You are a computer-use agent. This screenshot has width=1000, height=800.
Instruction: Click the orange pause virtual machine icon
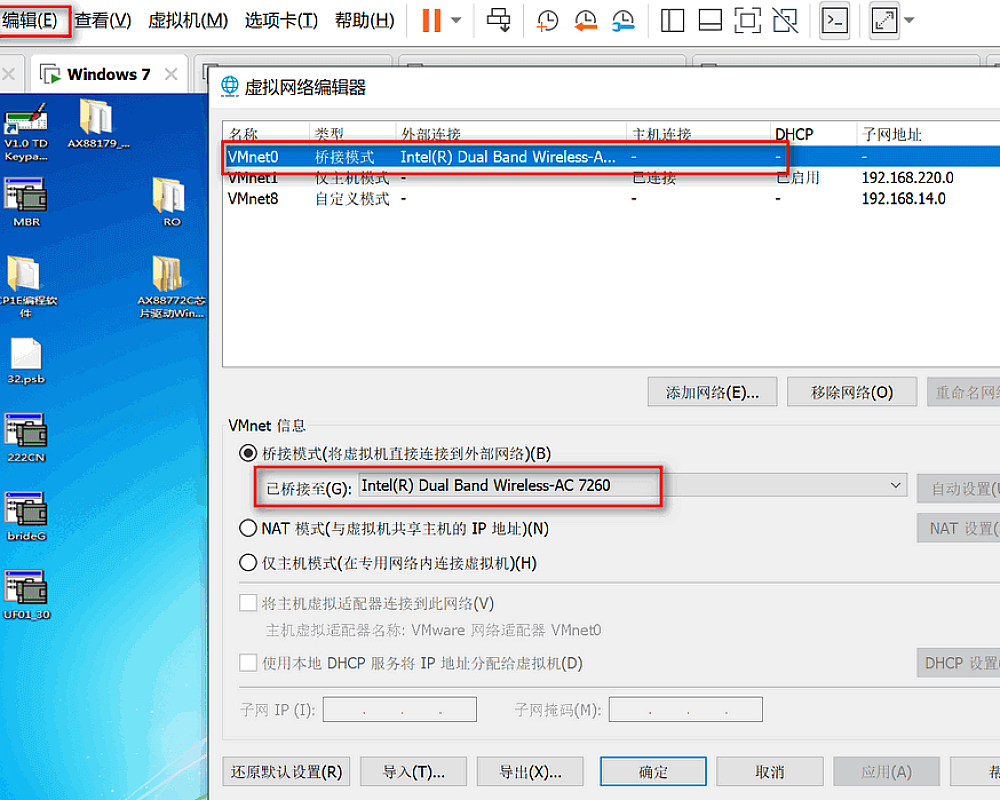coord(431,20)
